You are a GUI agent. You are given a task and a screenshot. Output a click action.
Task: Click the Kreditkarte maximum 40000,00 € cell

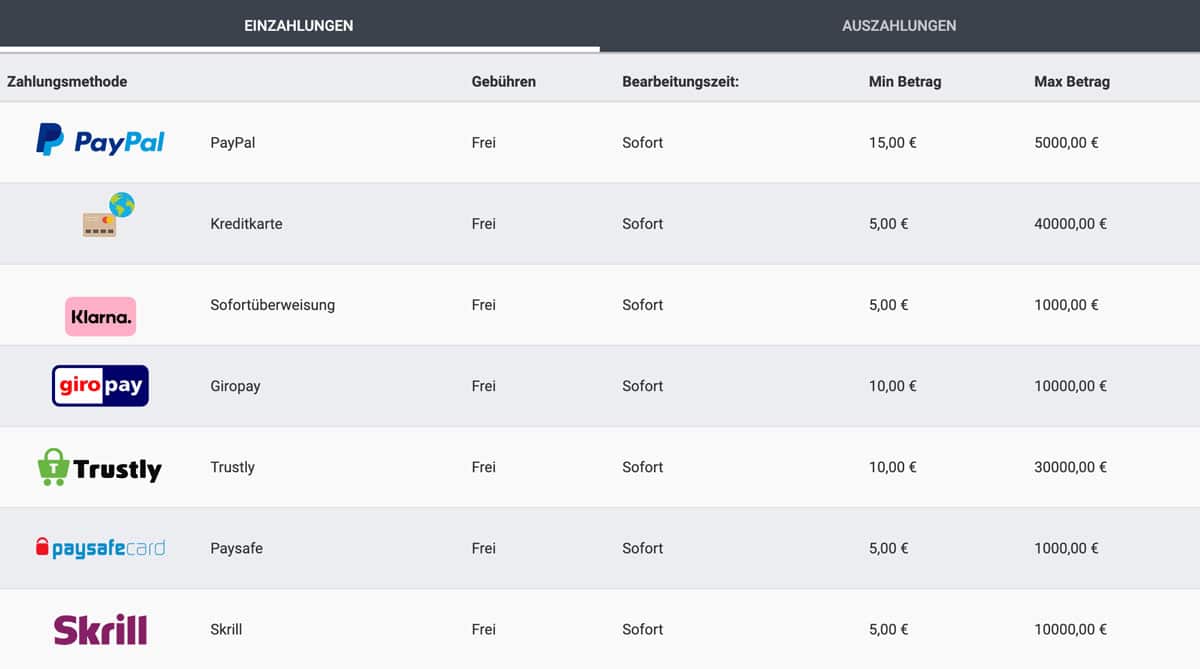1070,224
